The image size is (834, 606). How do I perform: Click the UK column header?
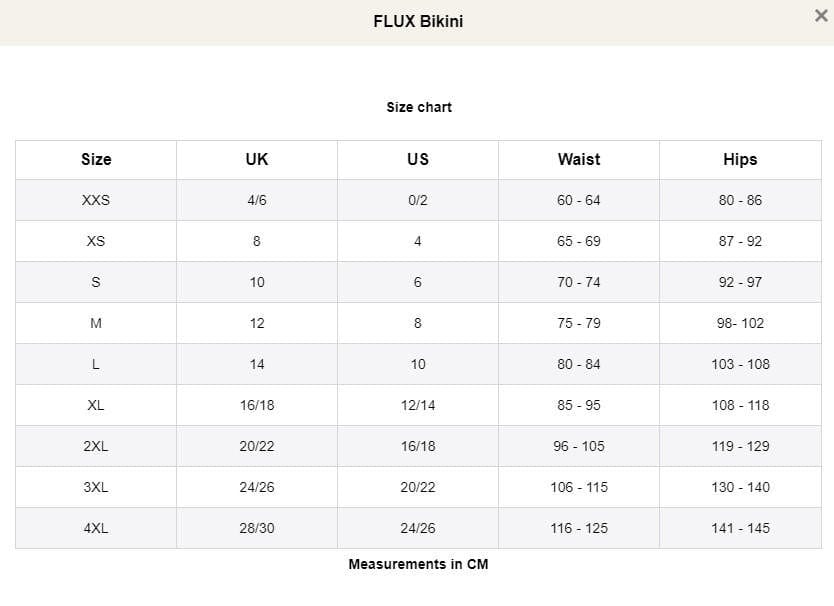tap(256, 159)
